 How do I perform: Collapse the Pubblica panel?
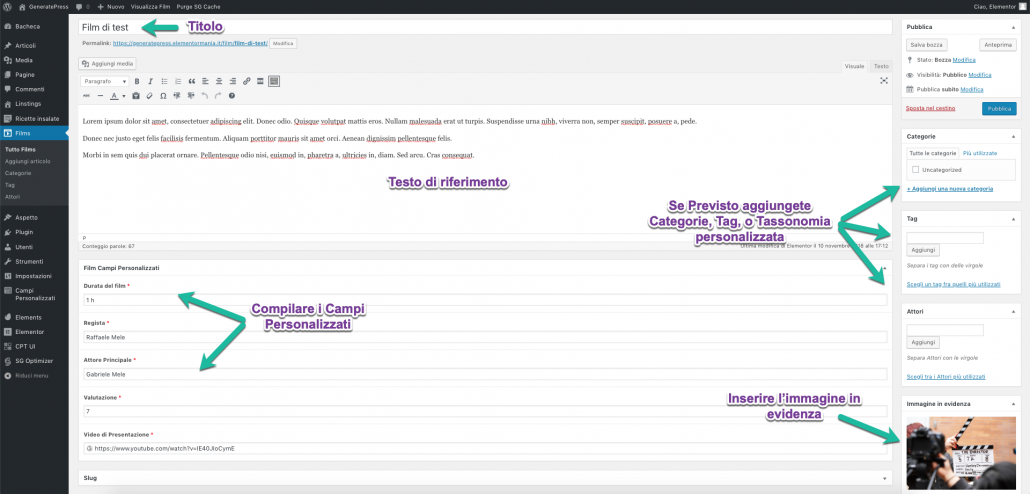click(1011, 27)
